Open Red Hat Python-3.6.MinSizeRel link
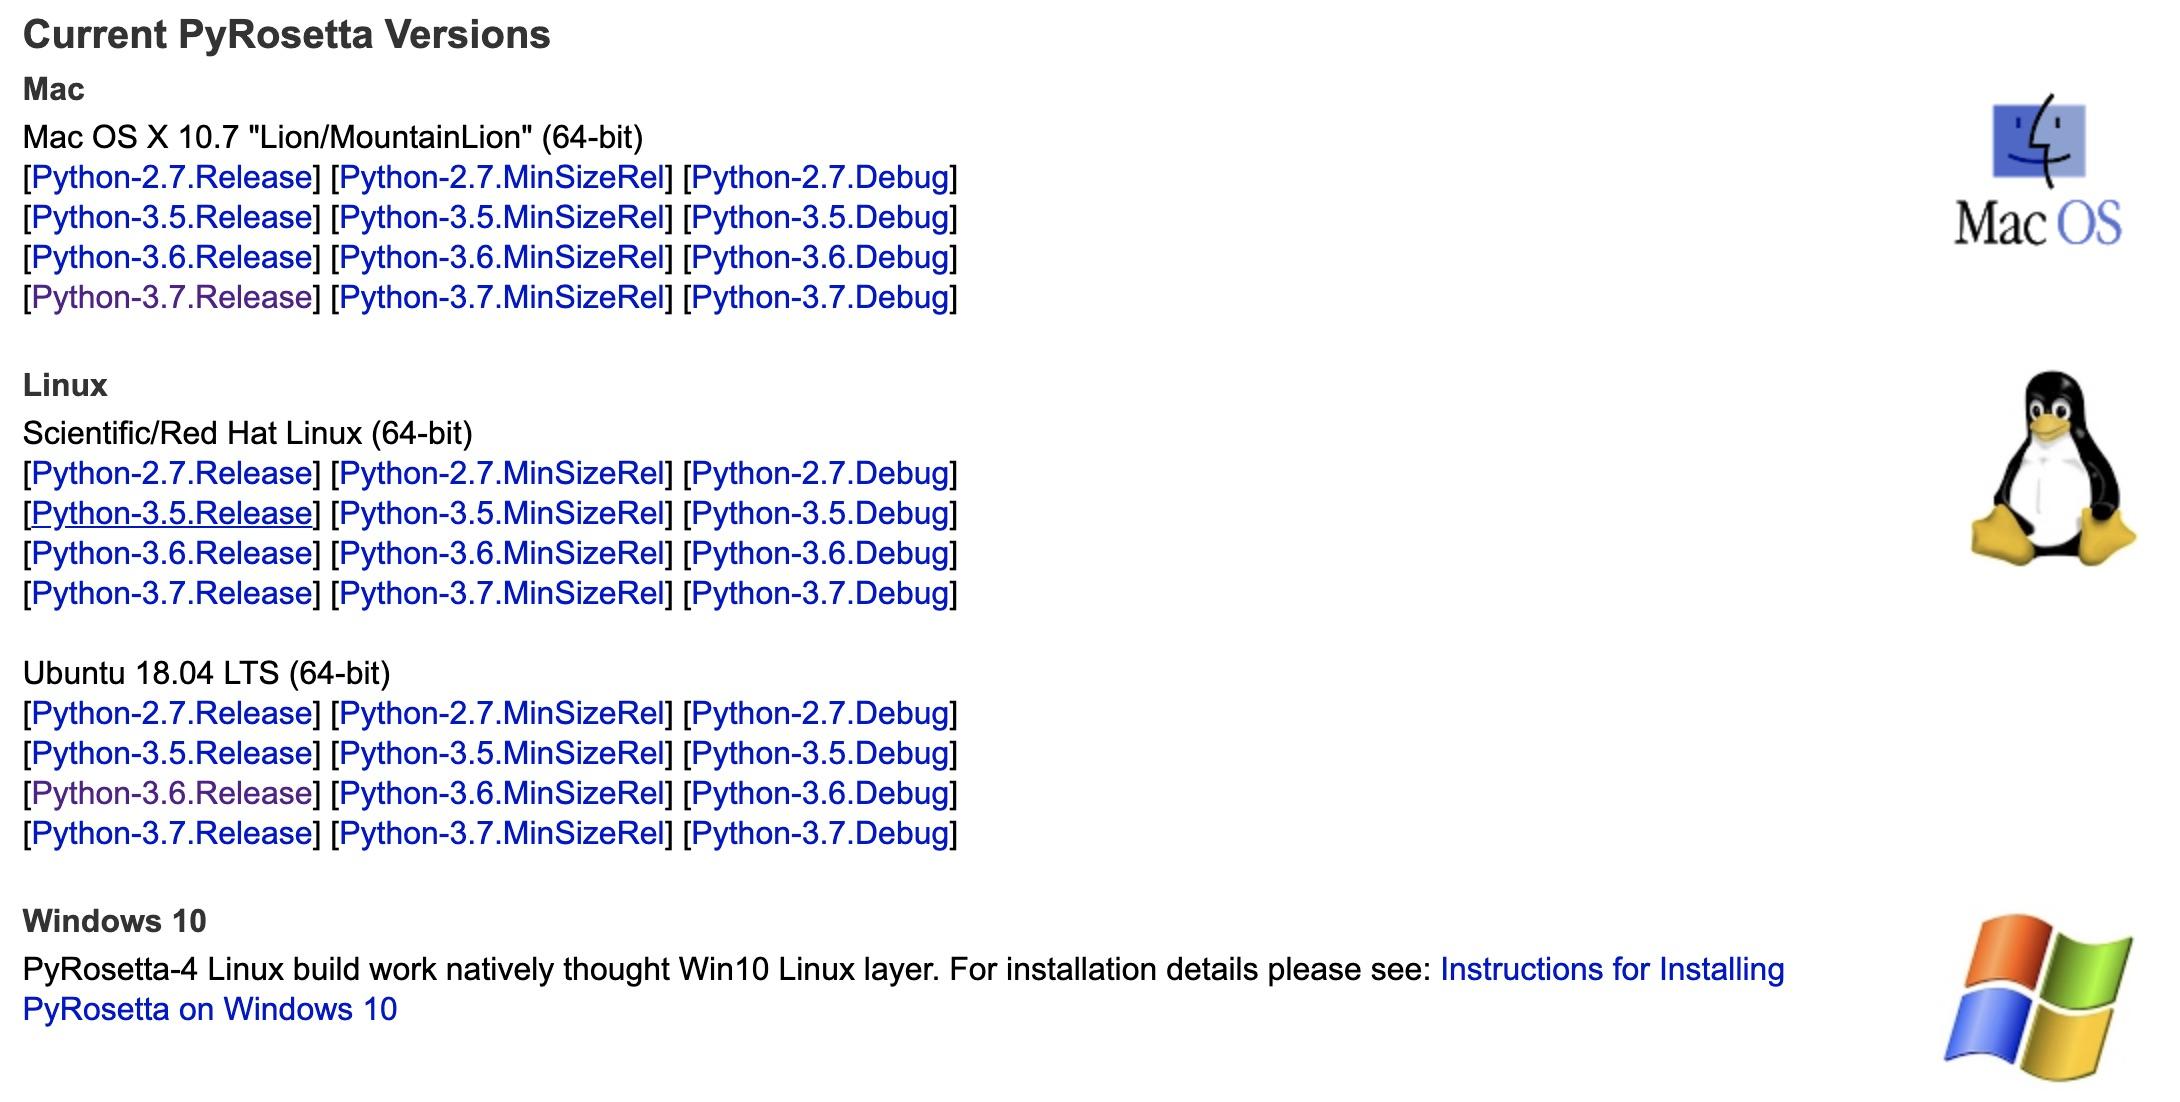 point(502,554)
